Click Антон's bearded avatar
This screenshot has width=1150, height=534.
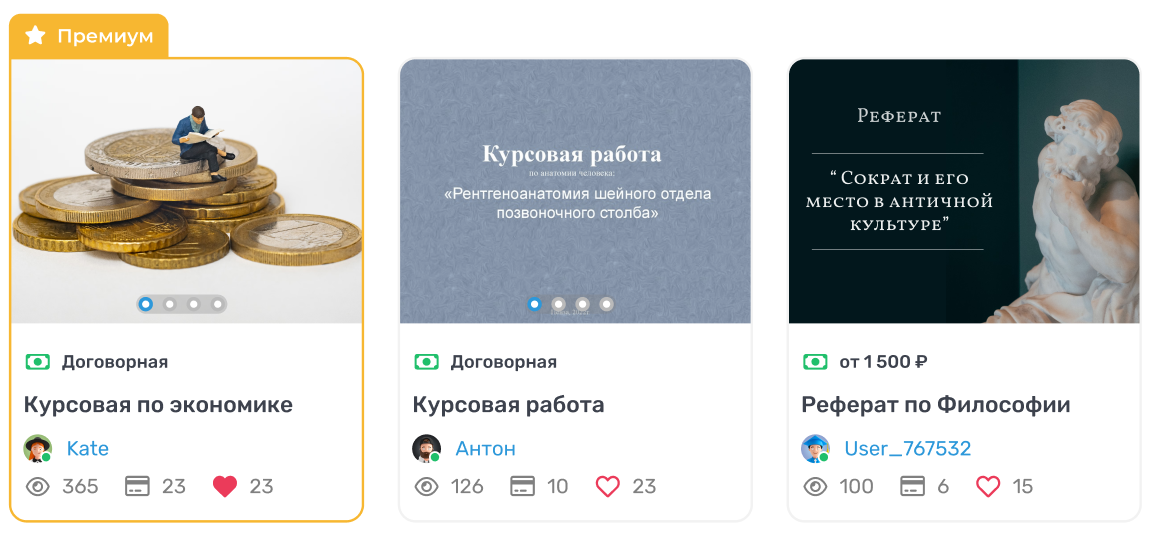pyautogui.click(x=426, y=449)
